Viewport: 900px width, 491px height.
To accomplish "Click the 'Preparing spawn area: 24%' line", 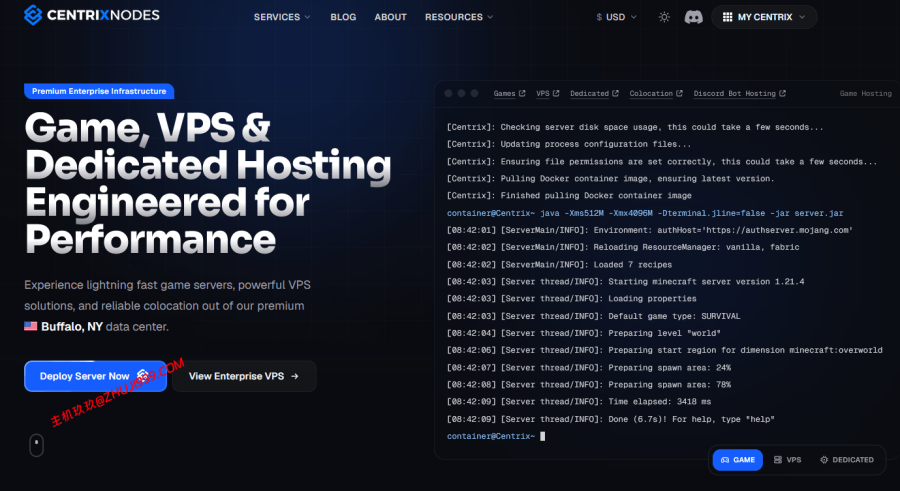I will tap(589, 368).
